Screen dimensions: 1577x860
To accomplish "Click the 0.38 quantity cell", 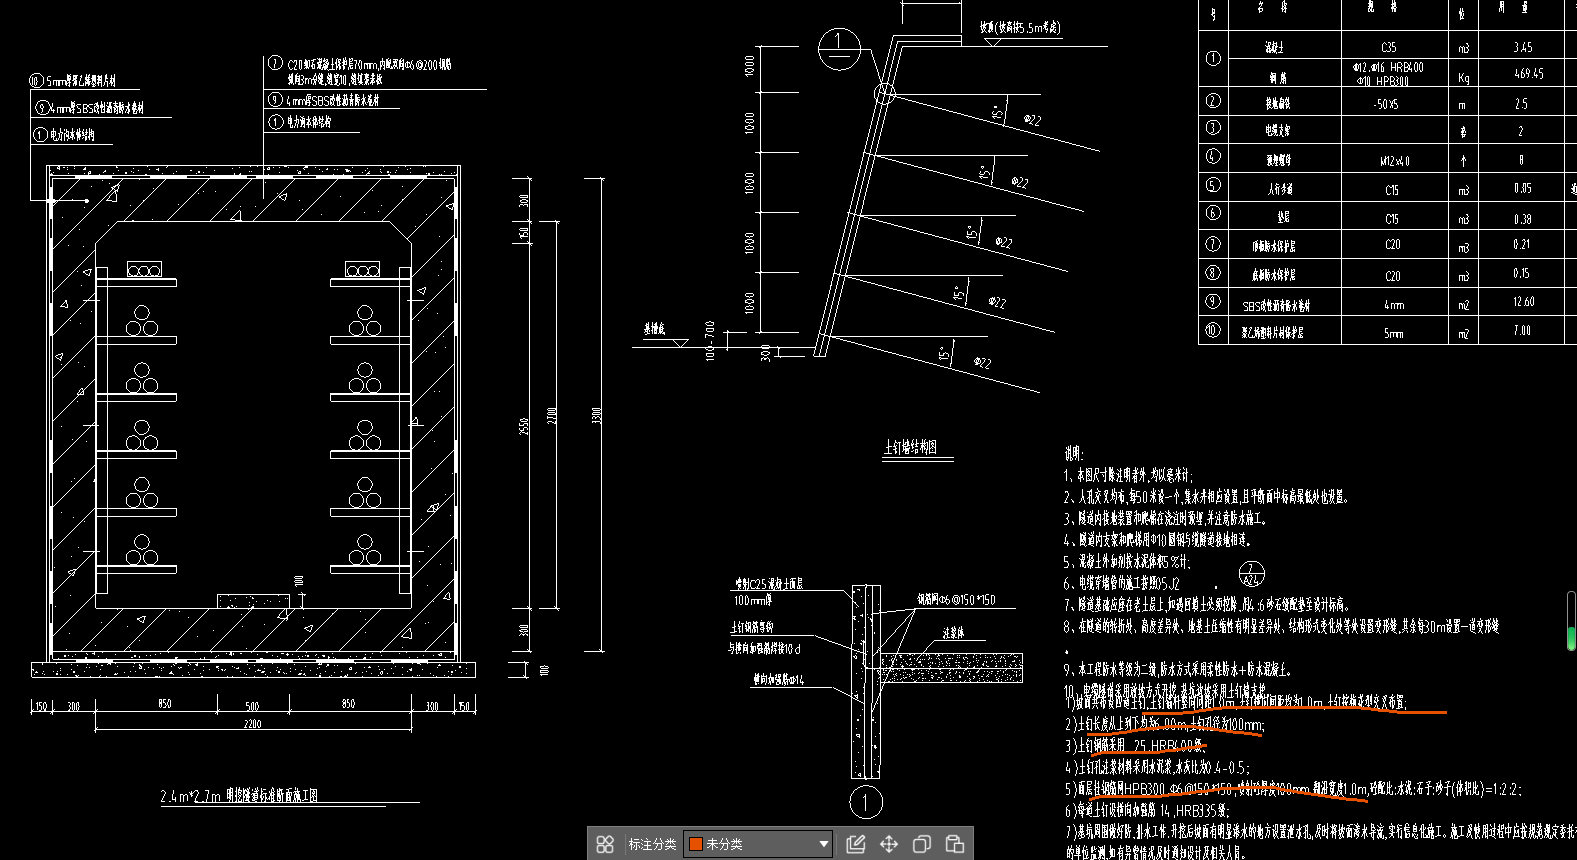I will [1522, 219].
